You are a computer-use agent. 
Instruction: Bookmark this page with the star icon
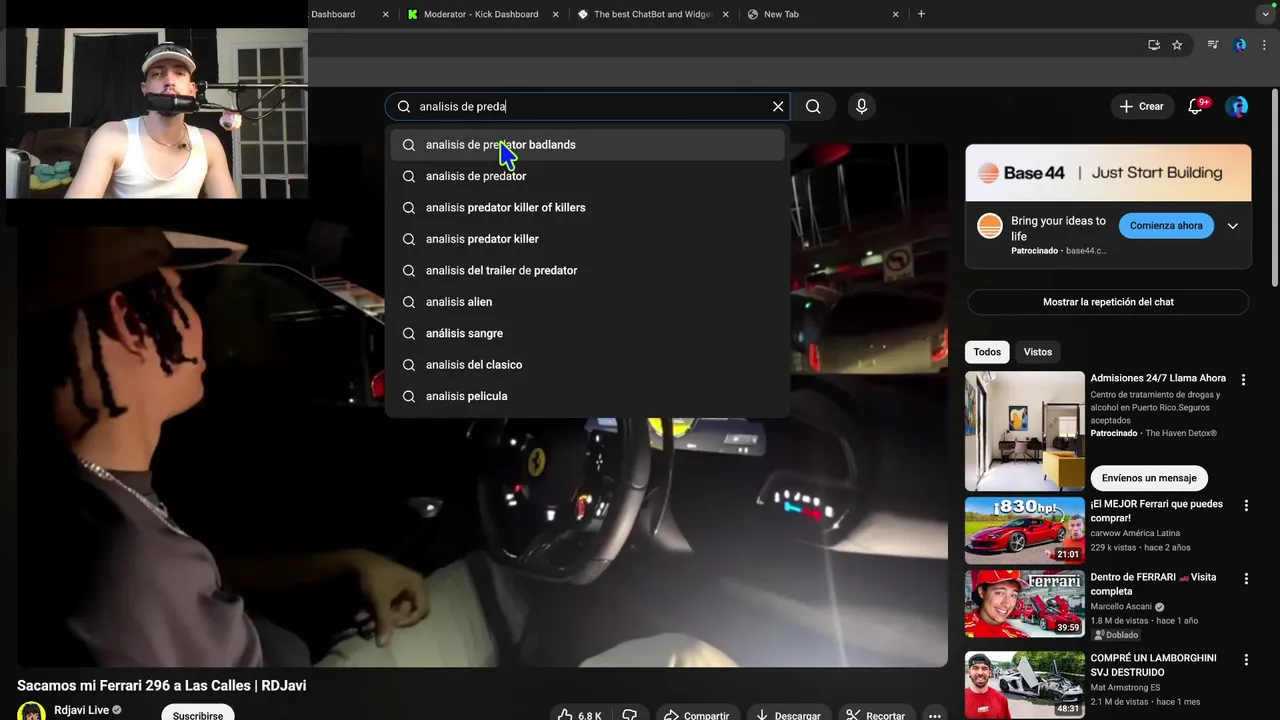[1177, 45]
